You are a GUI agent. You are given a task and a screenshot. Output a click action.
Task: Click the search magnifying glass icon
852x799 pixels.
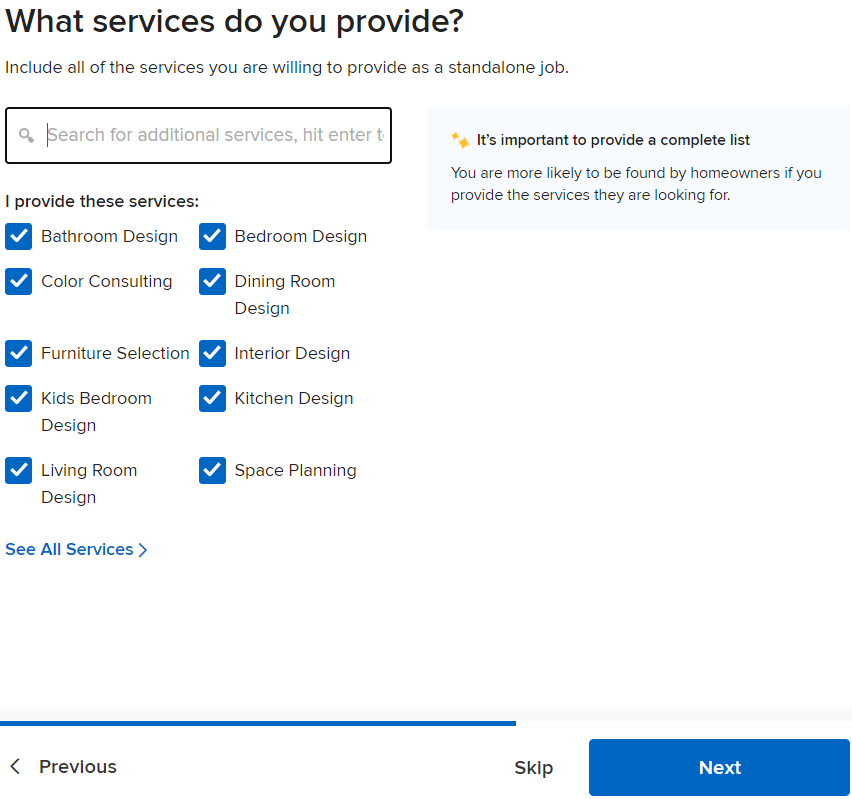26,135
